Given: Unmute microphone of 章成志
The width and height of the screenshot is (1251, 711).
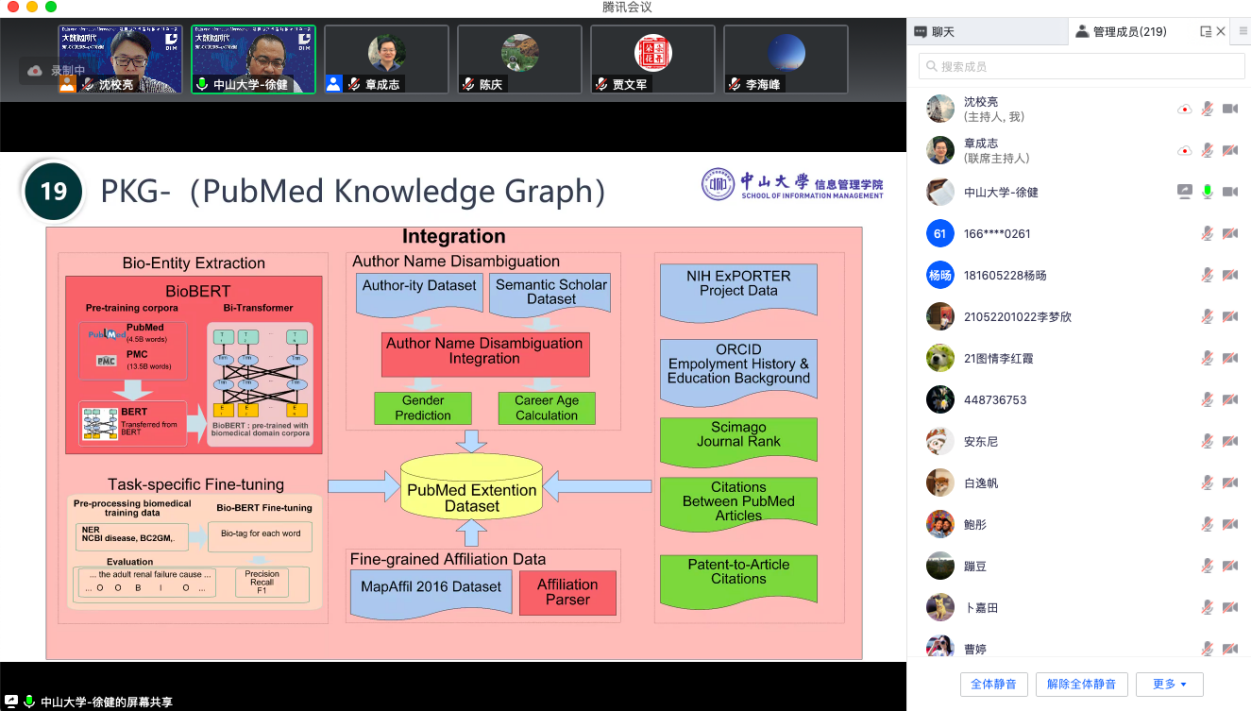Looking at the screenshot, I should [x=1208, y=150].
